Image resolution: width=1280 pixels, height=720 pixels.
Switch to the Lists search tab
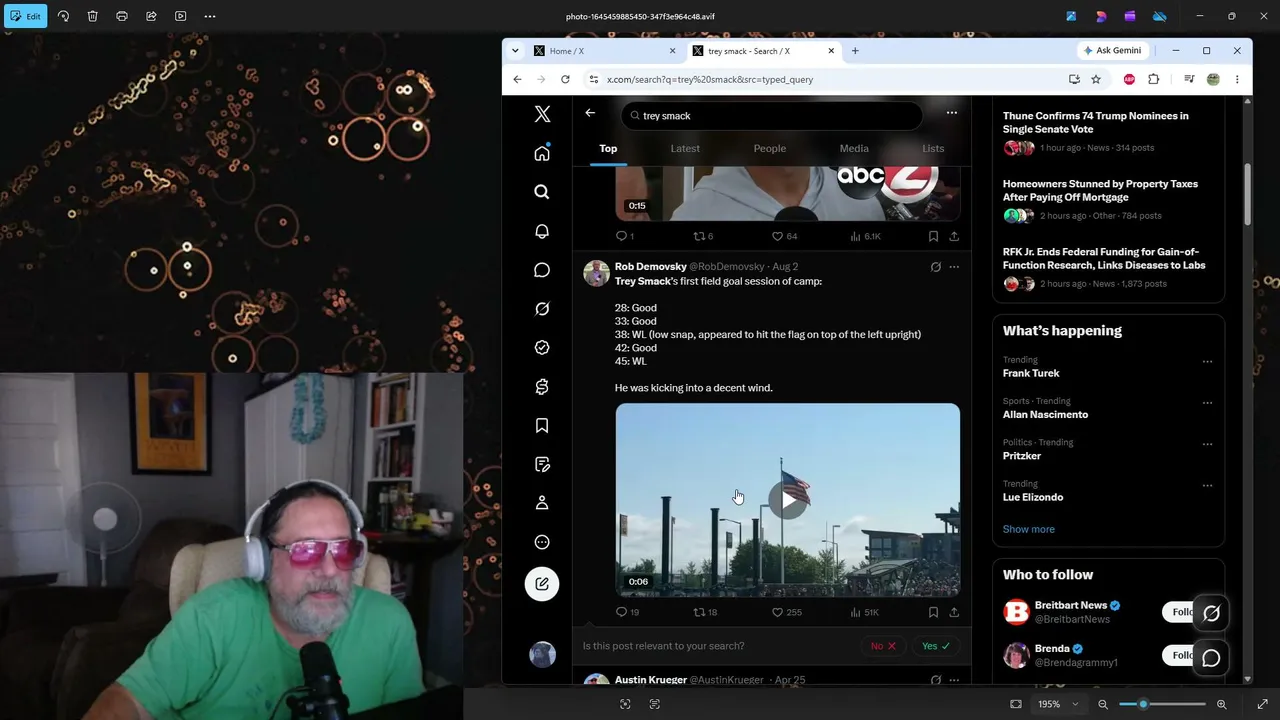point(933,148)
